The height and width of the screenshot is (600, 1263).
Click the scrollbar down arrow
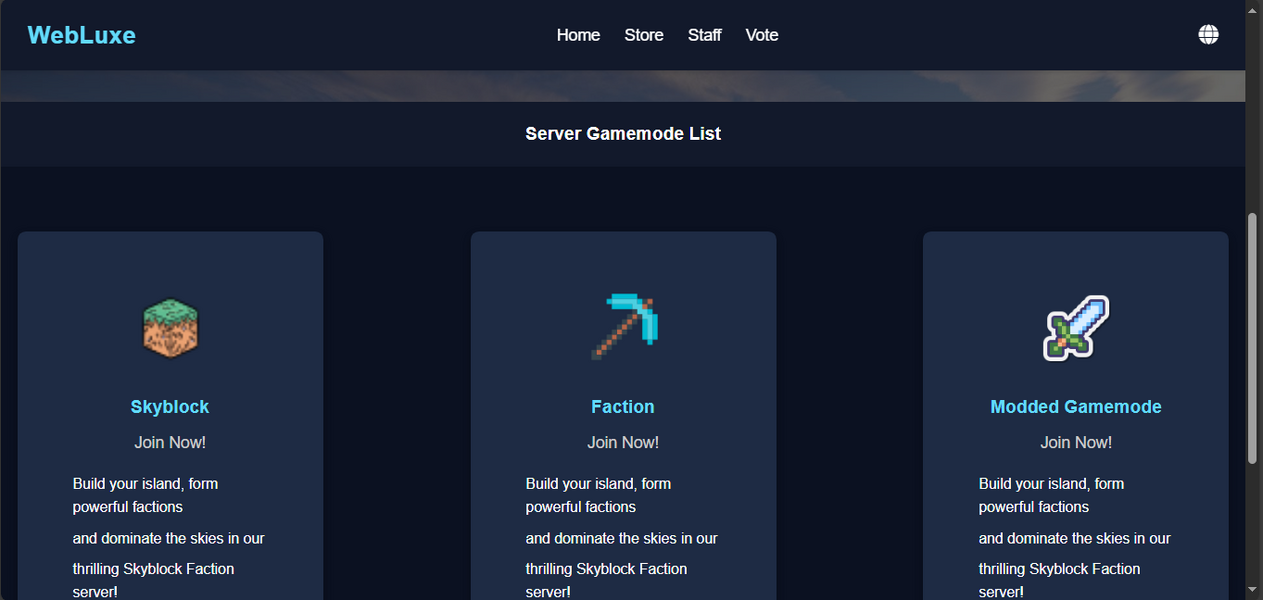[1253, 591]
